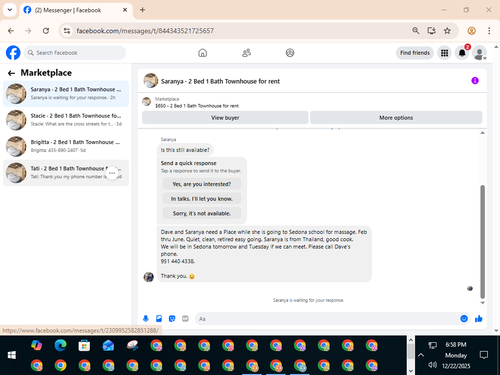Click the Search Facebook field
Image resolution: width=500 pixels, height=375 pixels.
pyautogui.click(x=75, y=53)
